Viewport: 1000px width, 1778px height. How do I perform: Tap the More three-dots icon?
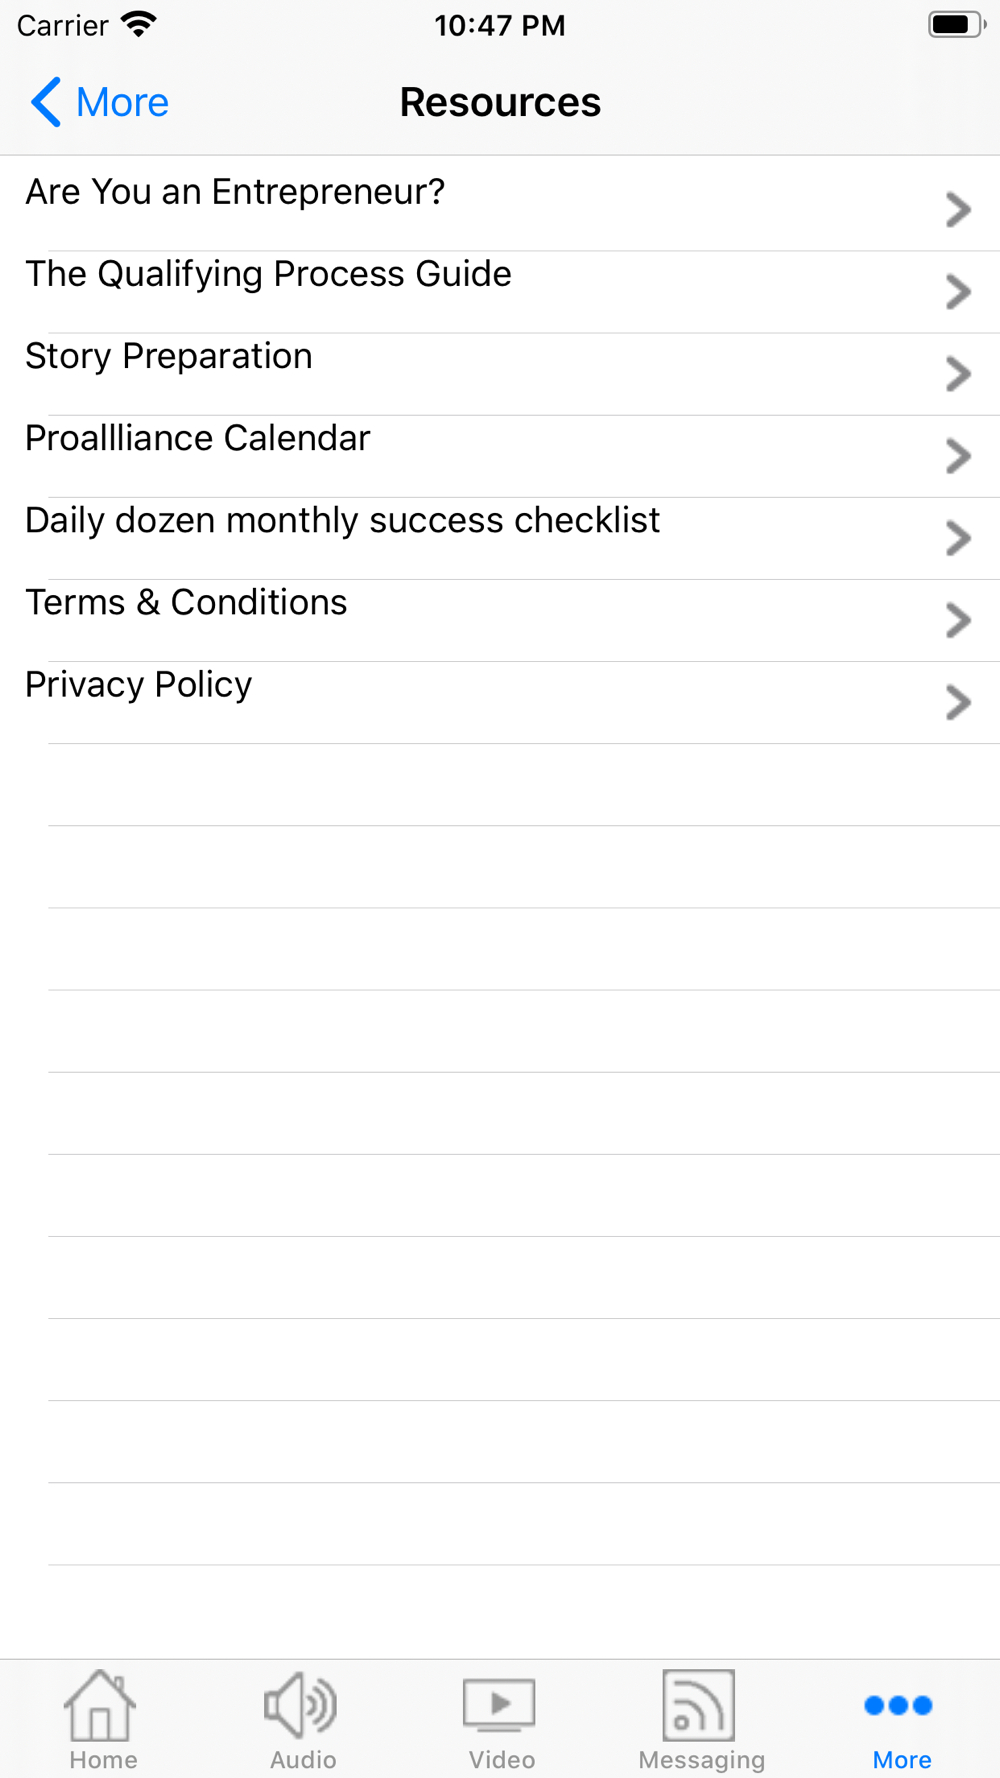[898, 1705]
